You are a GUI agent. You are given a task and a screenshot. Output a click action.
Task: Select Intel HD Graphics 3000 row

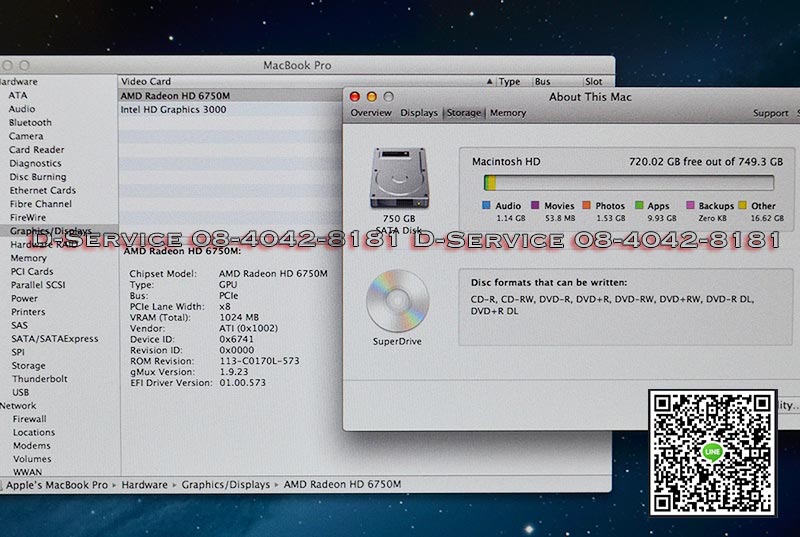(231, 109)
